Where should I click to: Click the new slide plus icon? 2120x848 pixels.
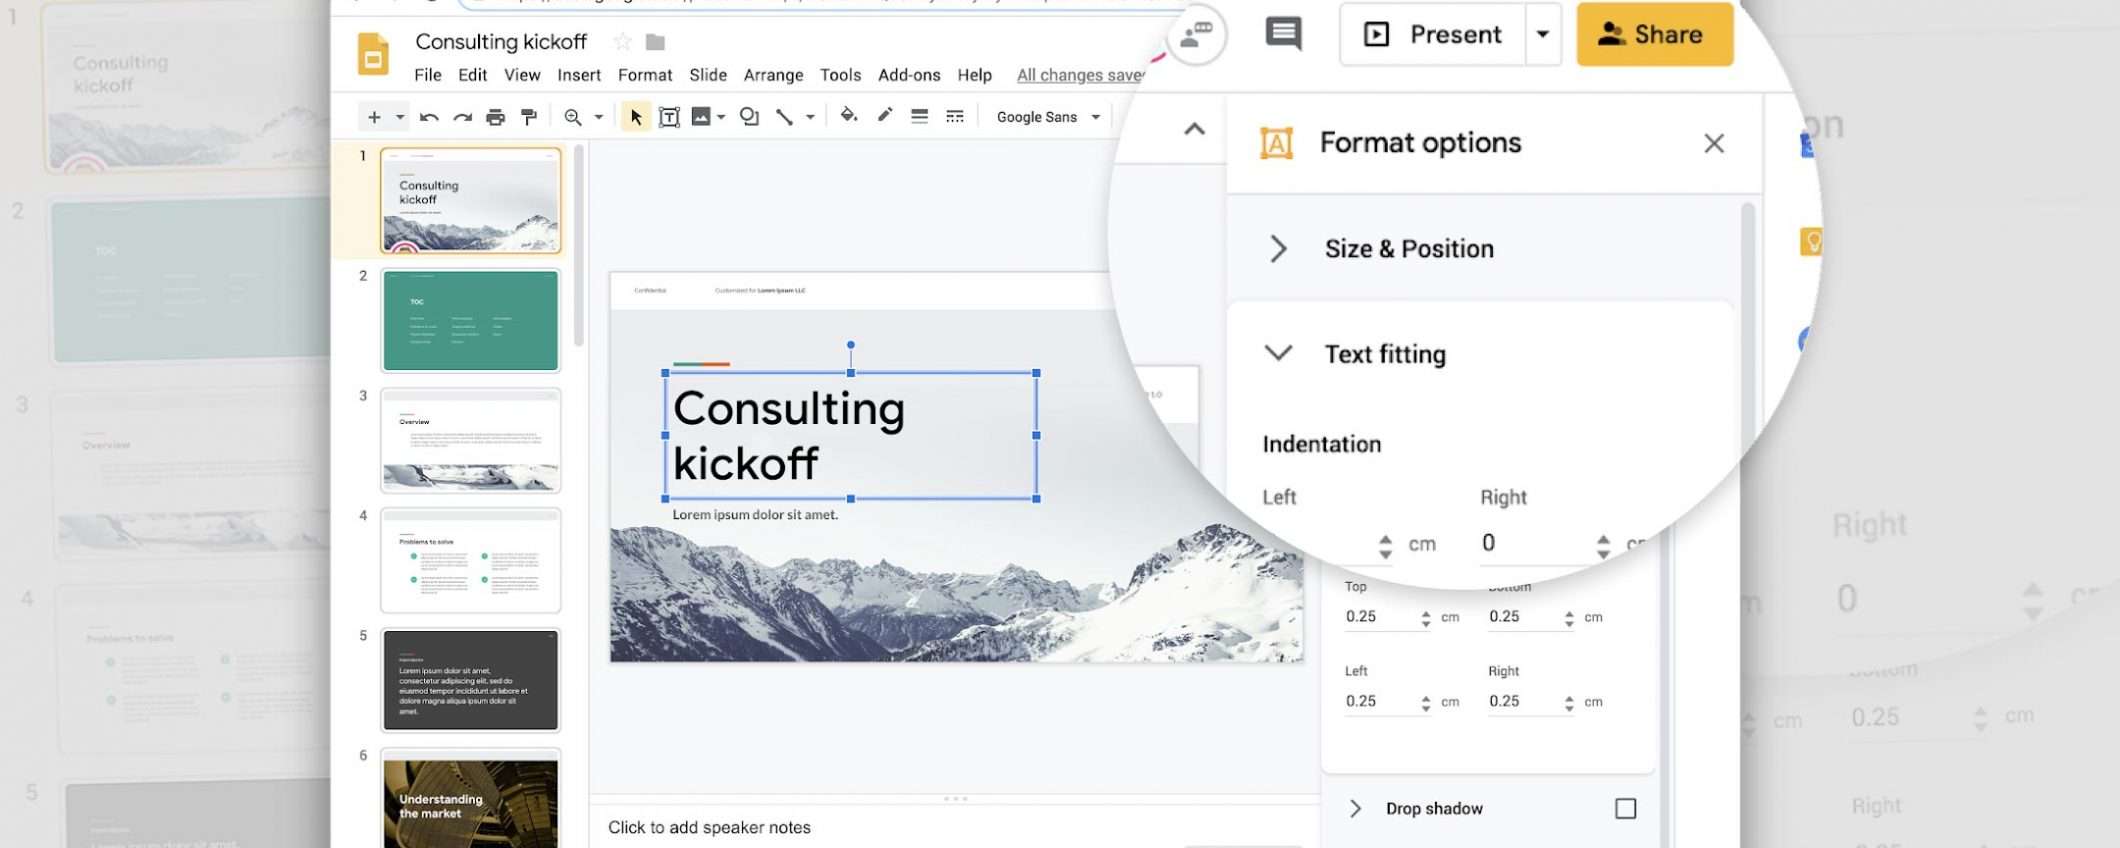click(x=374, y=117)
